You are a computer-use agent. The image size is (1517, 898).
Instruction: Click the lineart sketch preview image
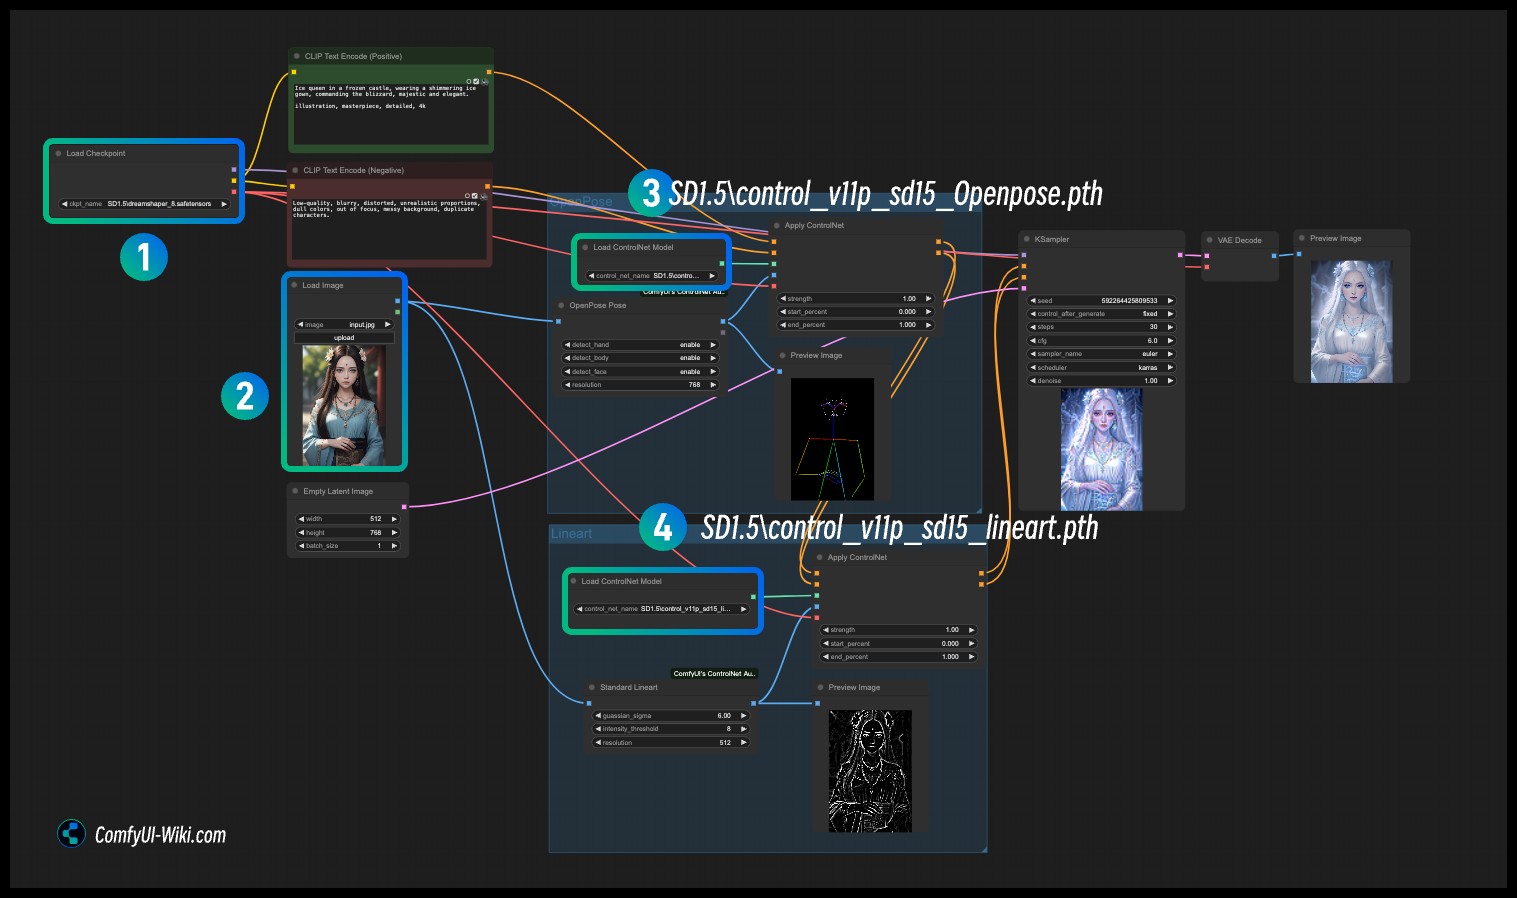point(870,771)
